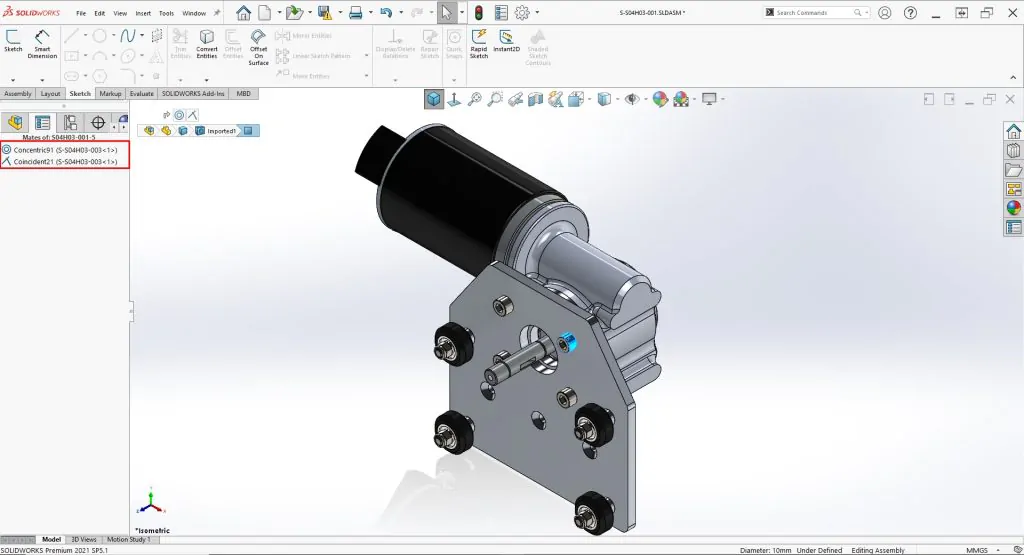The height and width of the screenshot is (555, 1024).
Task: Switch to the SOLIDWORKS Add-Ins tab
Action: 193,93
